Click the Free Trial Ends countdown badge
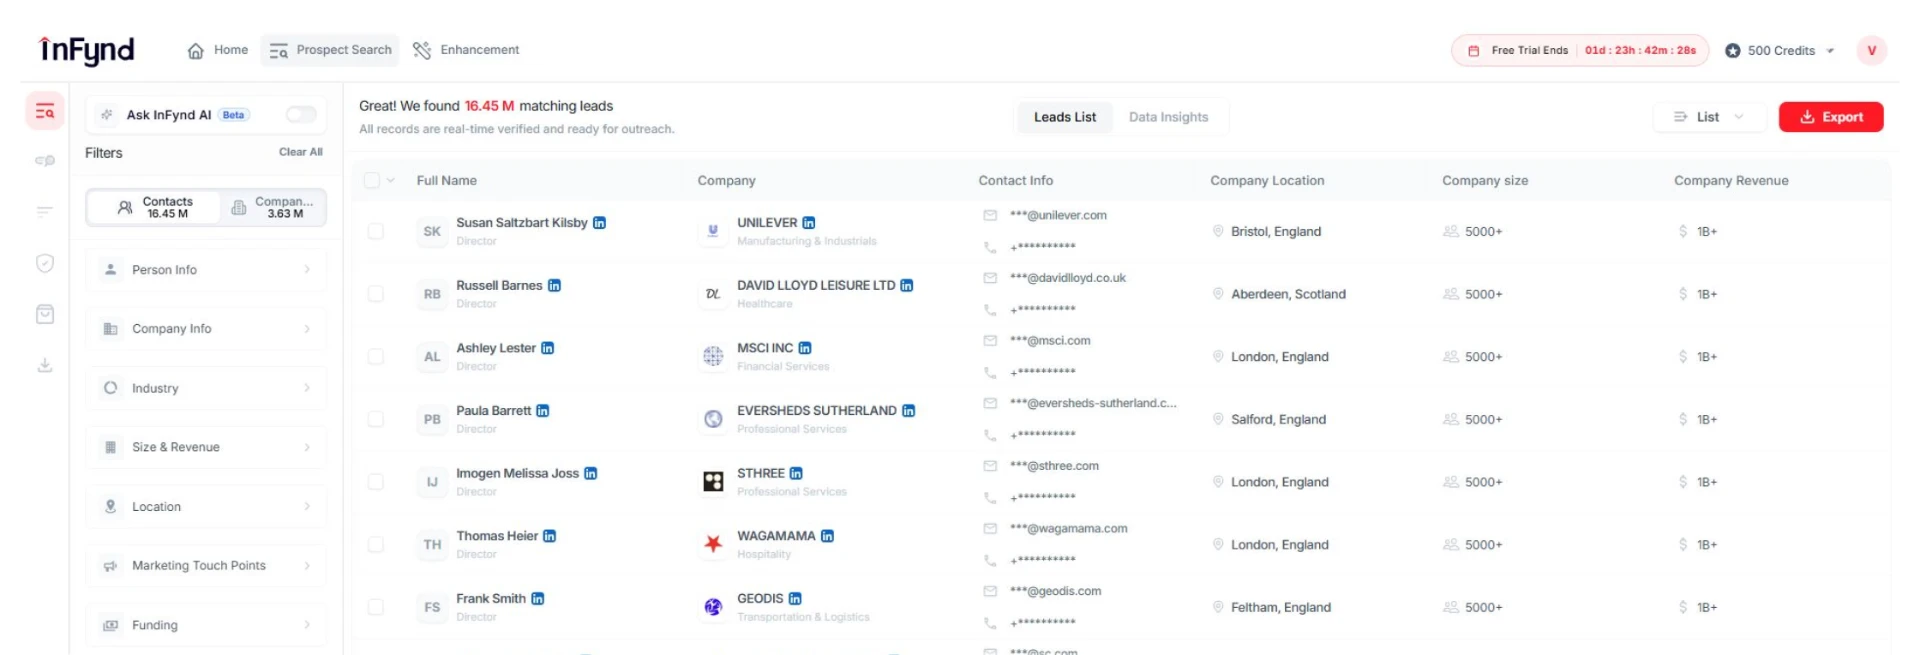The width and height of the screenshot is (1920, 655). click(x=1581, y=50)
